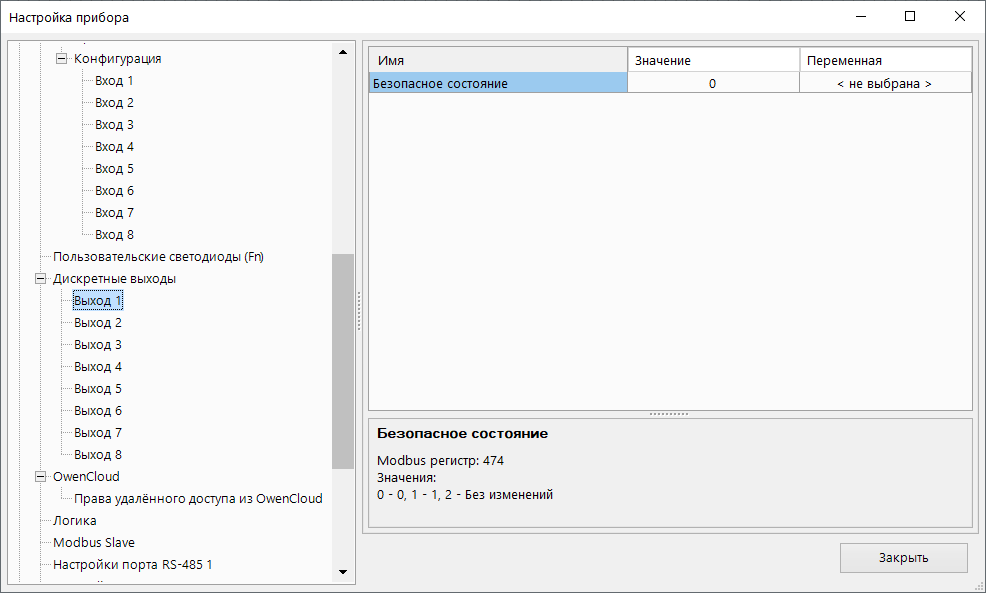The height and width of the screenshot is (593, 986).
Task: Open the Логика tree item
Action: point(75,521)
